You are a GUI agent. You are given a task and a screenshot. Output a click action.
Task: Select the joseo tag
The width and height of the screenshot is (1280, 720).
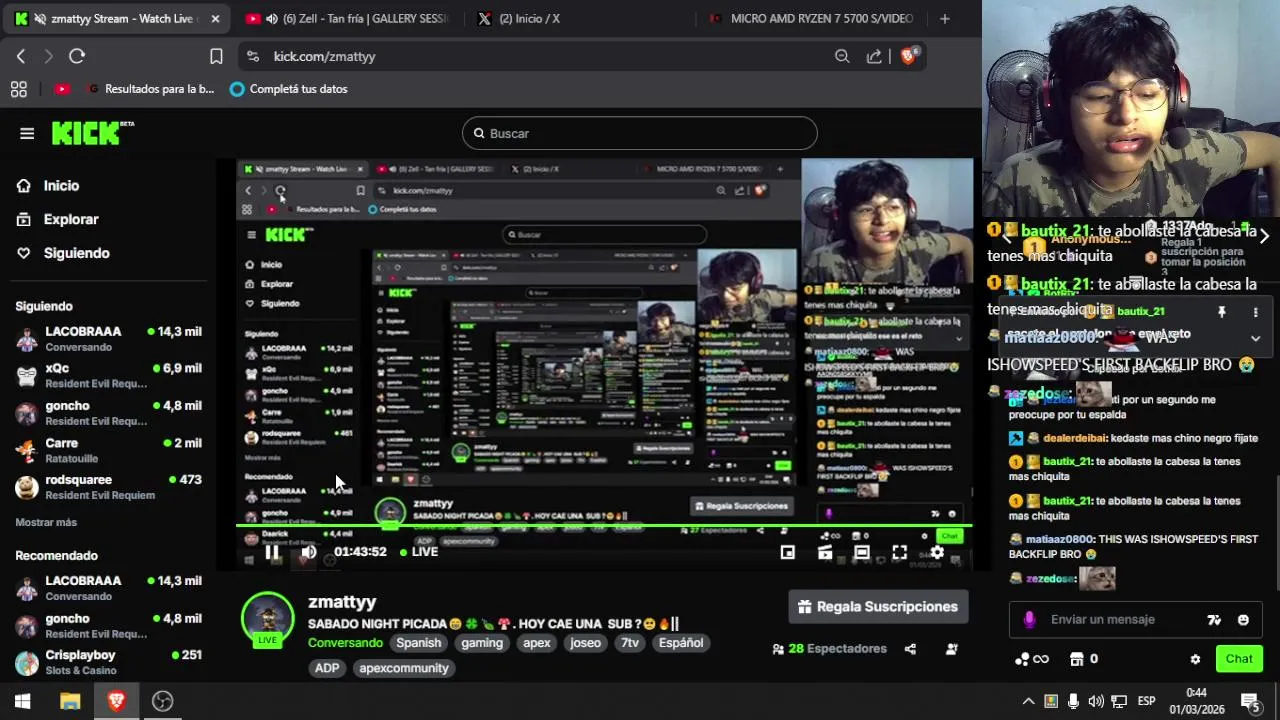(586, 643)
